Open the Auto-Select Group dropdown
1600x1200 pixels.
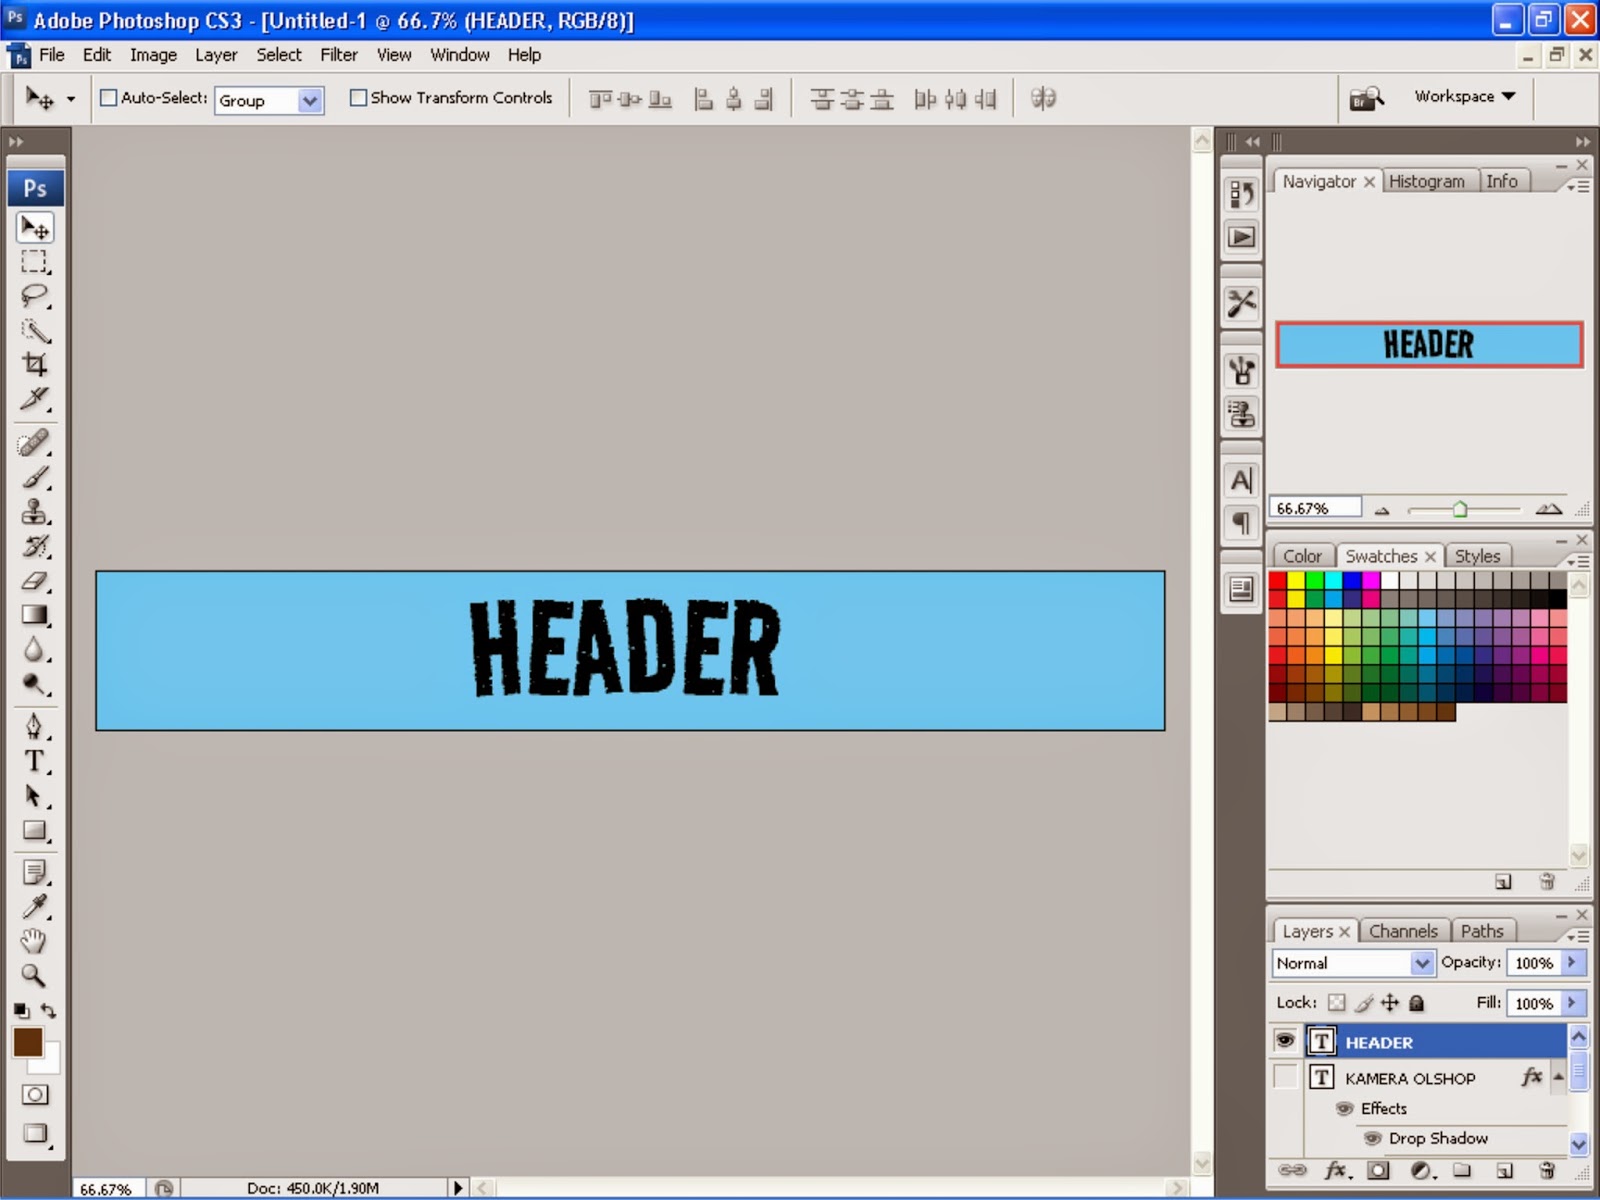click(x=309, y=100)
